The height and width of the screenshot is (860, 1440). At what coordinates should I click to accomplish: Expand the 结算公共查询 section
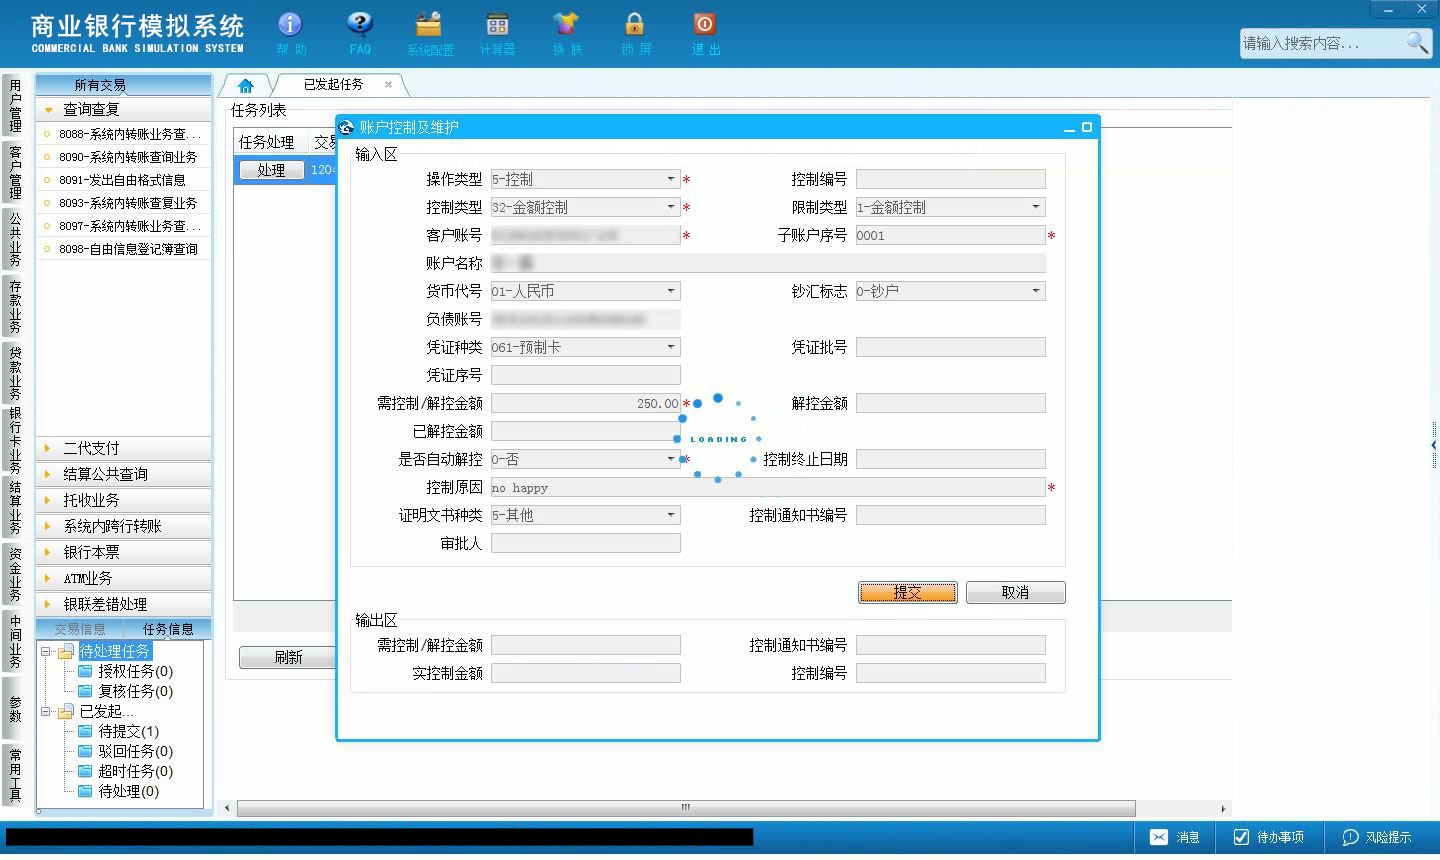123,474
